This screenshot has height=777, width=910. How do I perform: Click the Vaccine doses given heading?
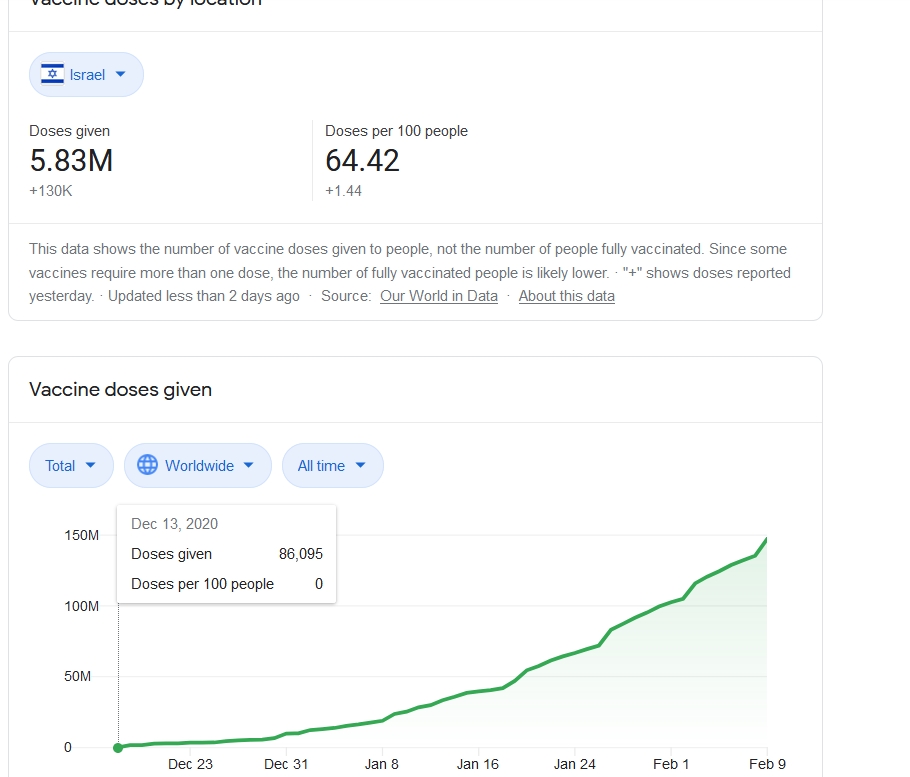click(120, 389)
